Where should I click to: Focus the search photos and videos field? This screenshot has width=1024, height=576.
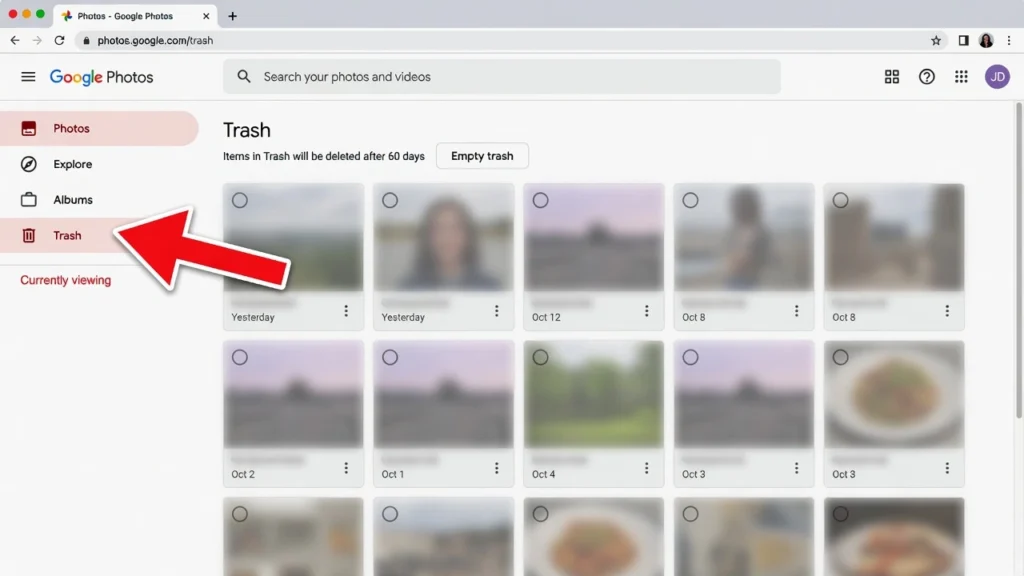pyautogui.click(x=502, y=76)
